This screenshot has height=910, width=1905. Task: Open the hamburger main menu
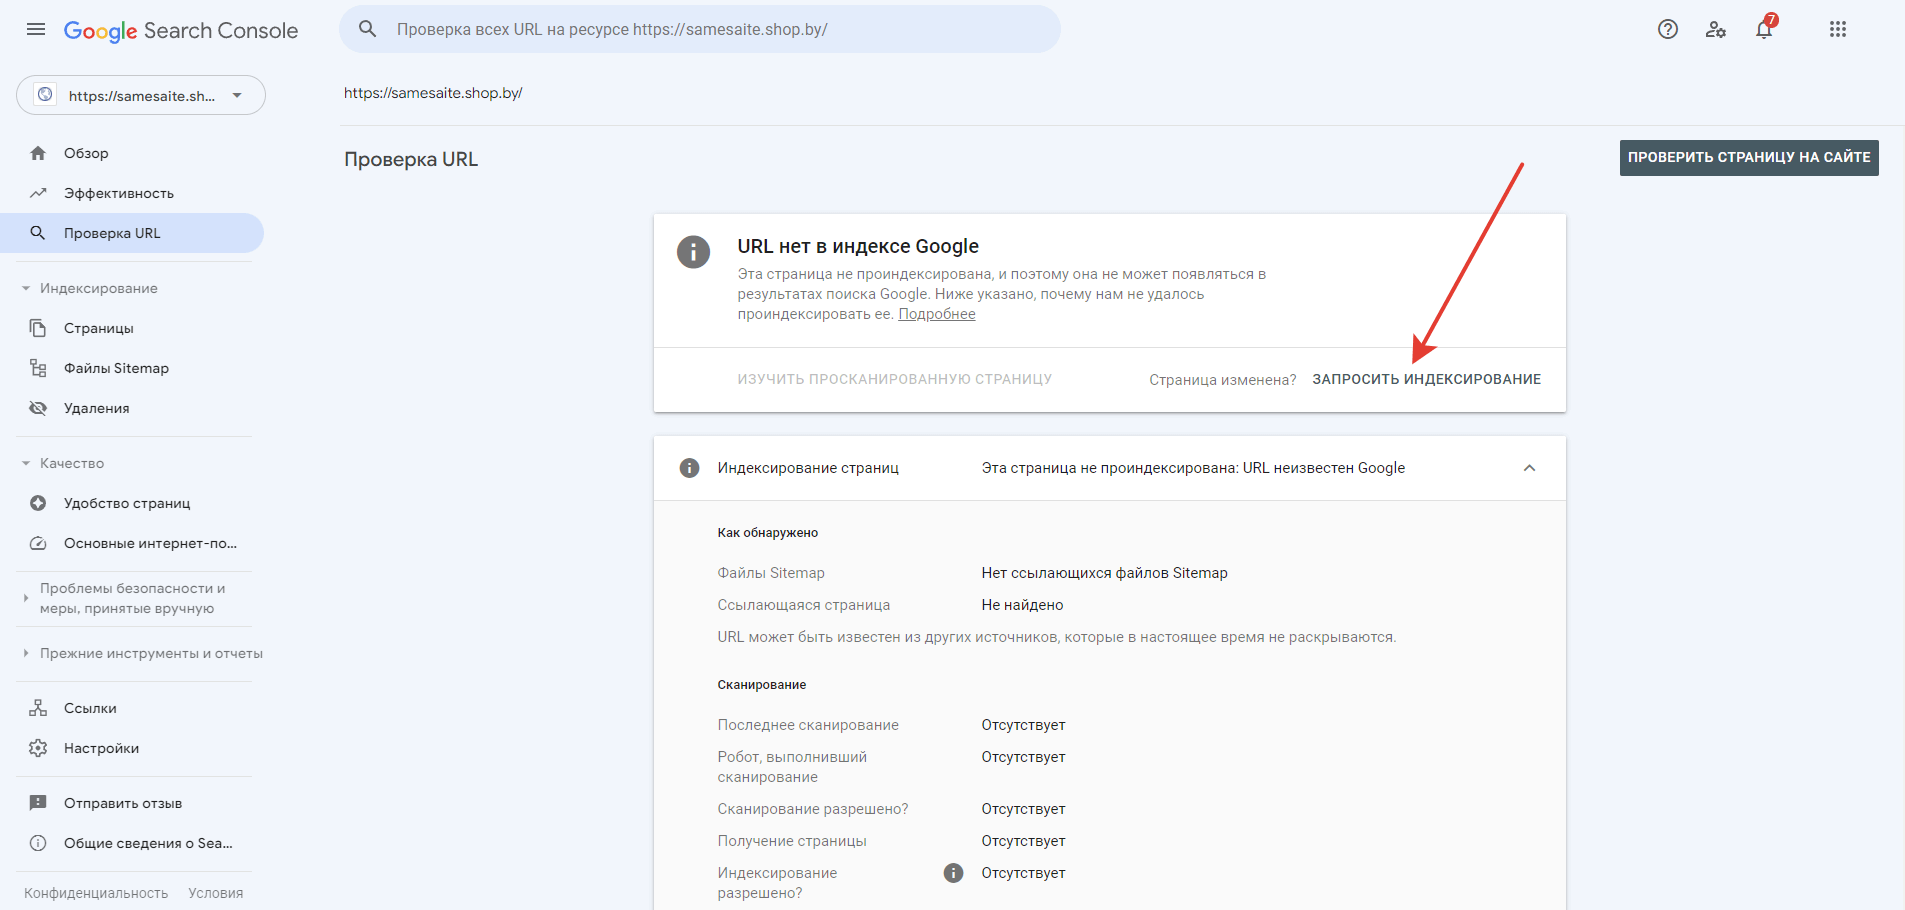36,29
